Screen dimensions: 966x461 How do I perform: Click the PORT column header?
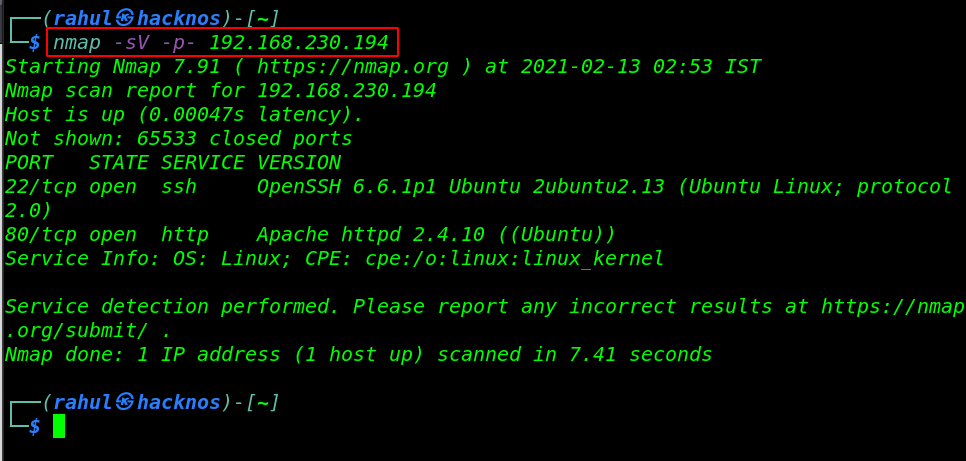(x=29, y=163)
